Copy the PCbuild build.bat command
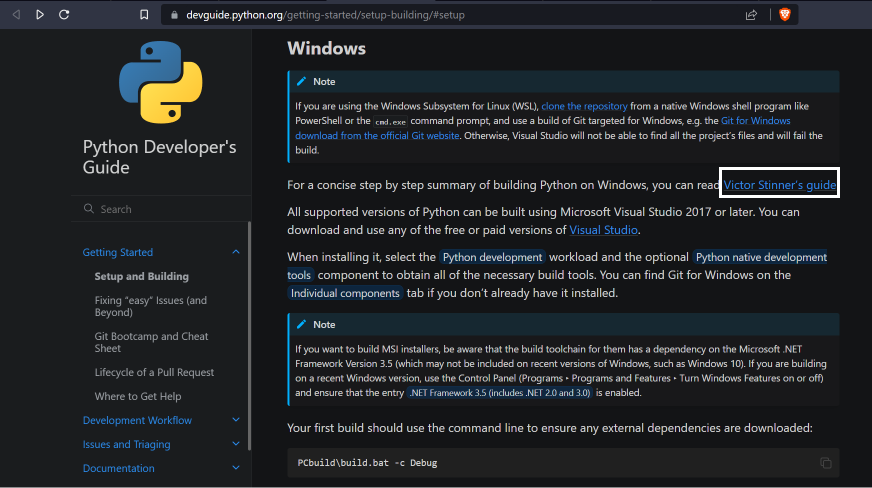The width and height of the screenshot is (872, 488). point(826,463)
